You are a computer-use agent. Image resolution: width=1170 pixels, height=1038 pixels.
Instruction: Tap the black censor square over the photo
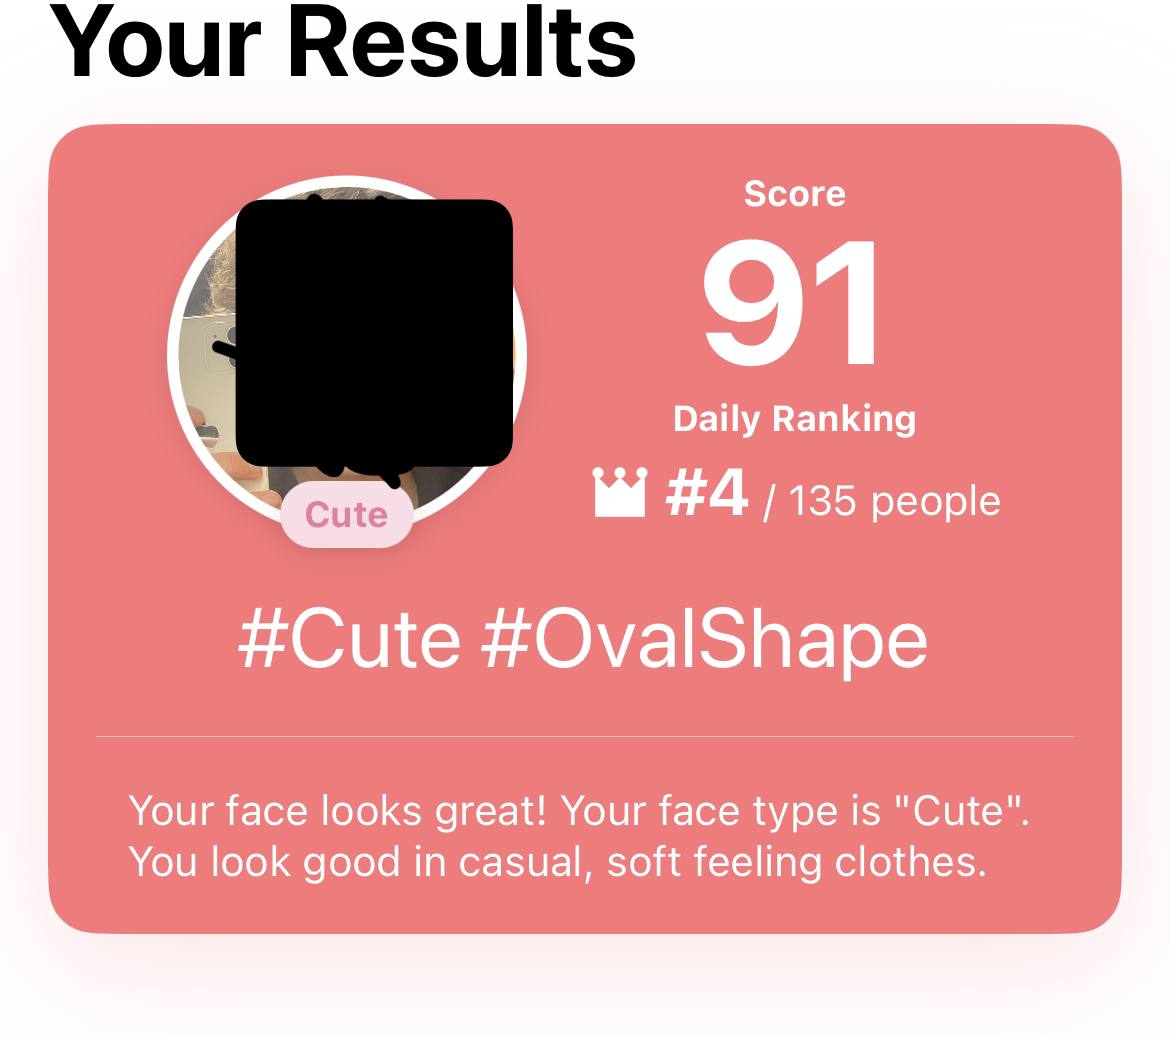coord(375,334)
